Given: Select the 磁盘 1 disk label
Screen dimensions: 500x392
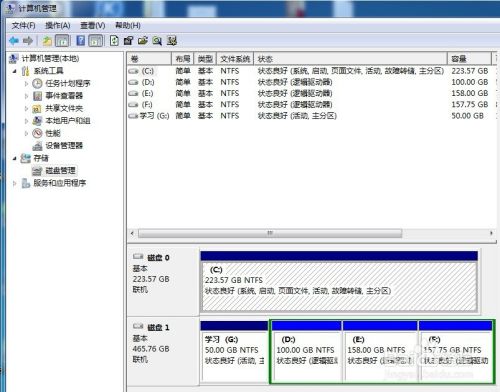Looking at the screenshot, I should coord(158,328).
